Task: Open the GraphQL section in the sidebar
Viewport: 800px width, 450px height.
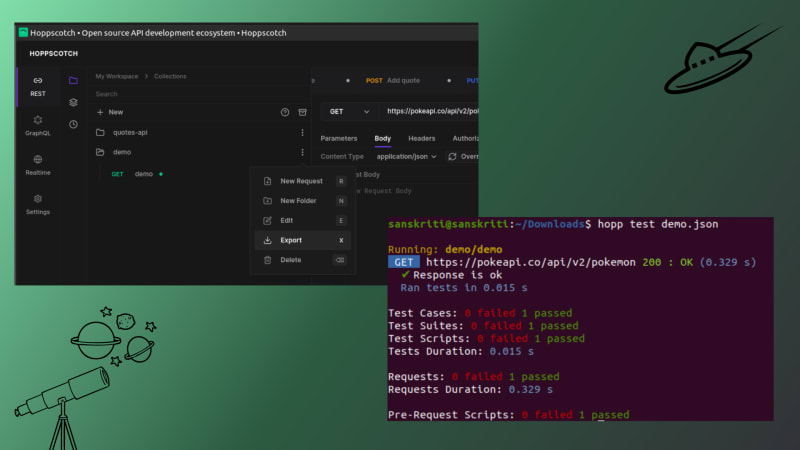Action: [38, 126]
